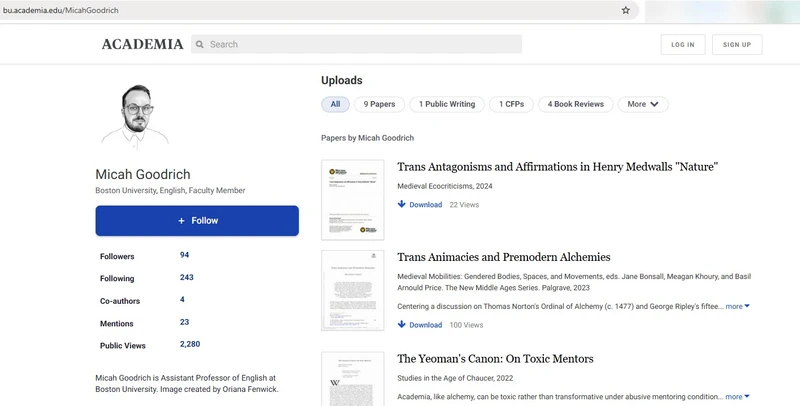Viewport: 800px width, 406px height.
Task: Open the Trans Antagonisms paper thumbnail
Action: tap(352, 200)
